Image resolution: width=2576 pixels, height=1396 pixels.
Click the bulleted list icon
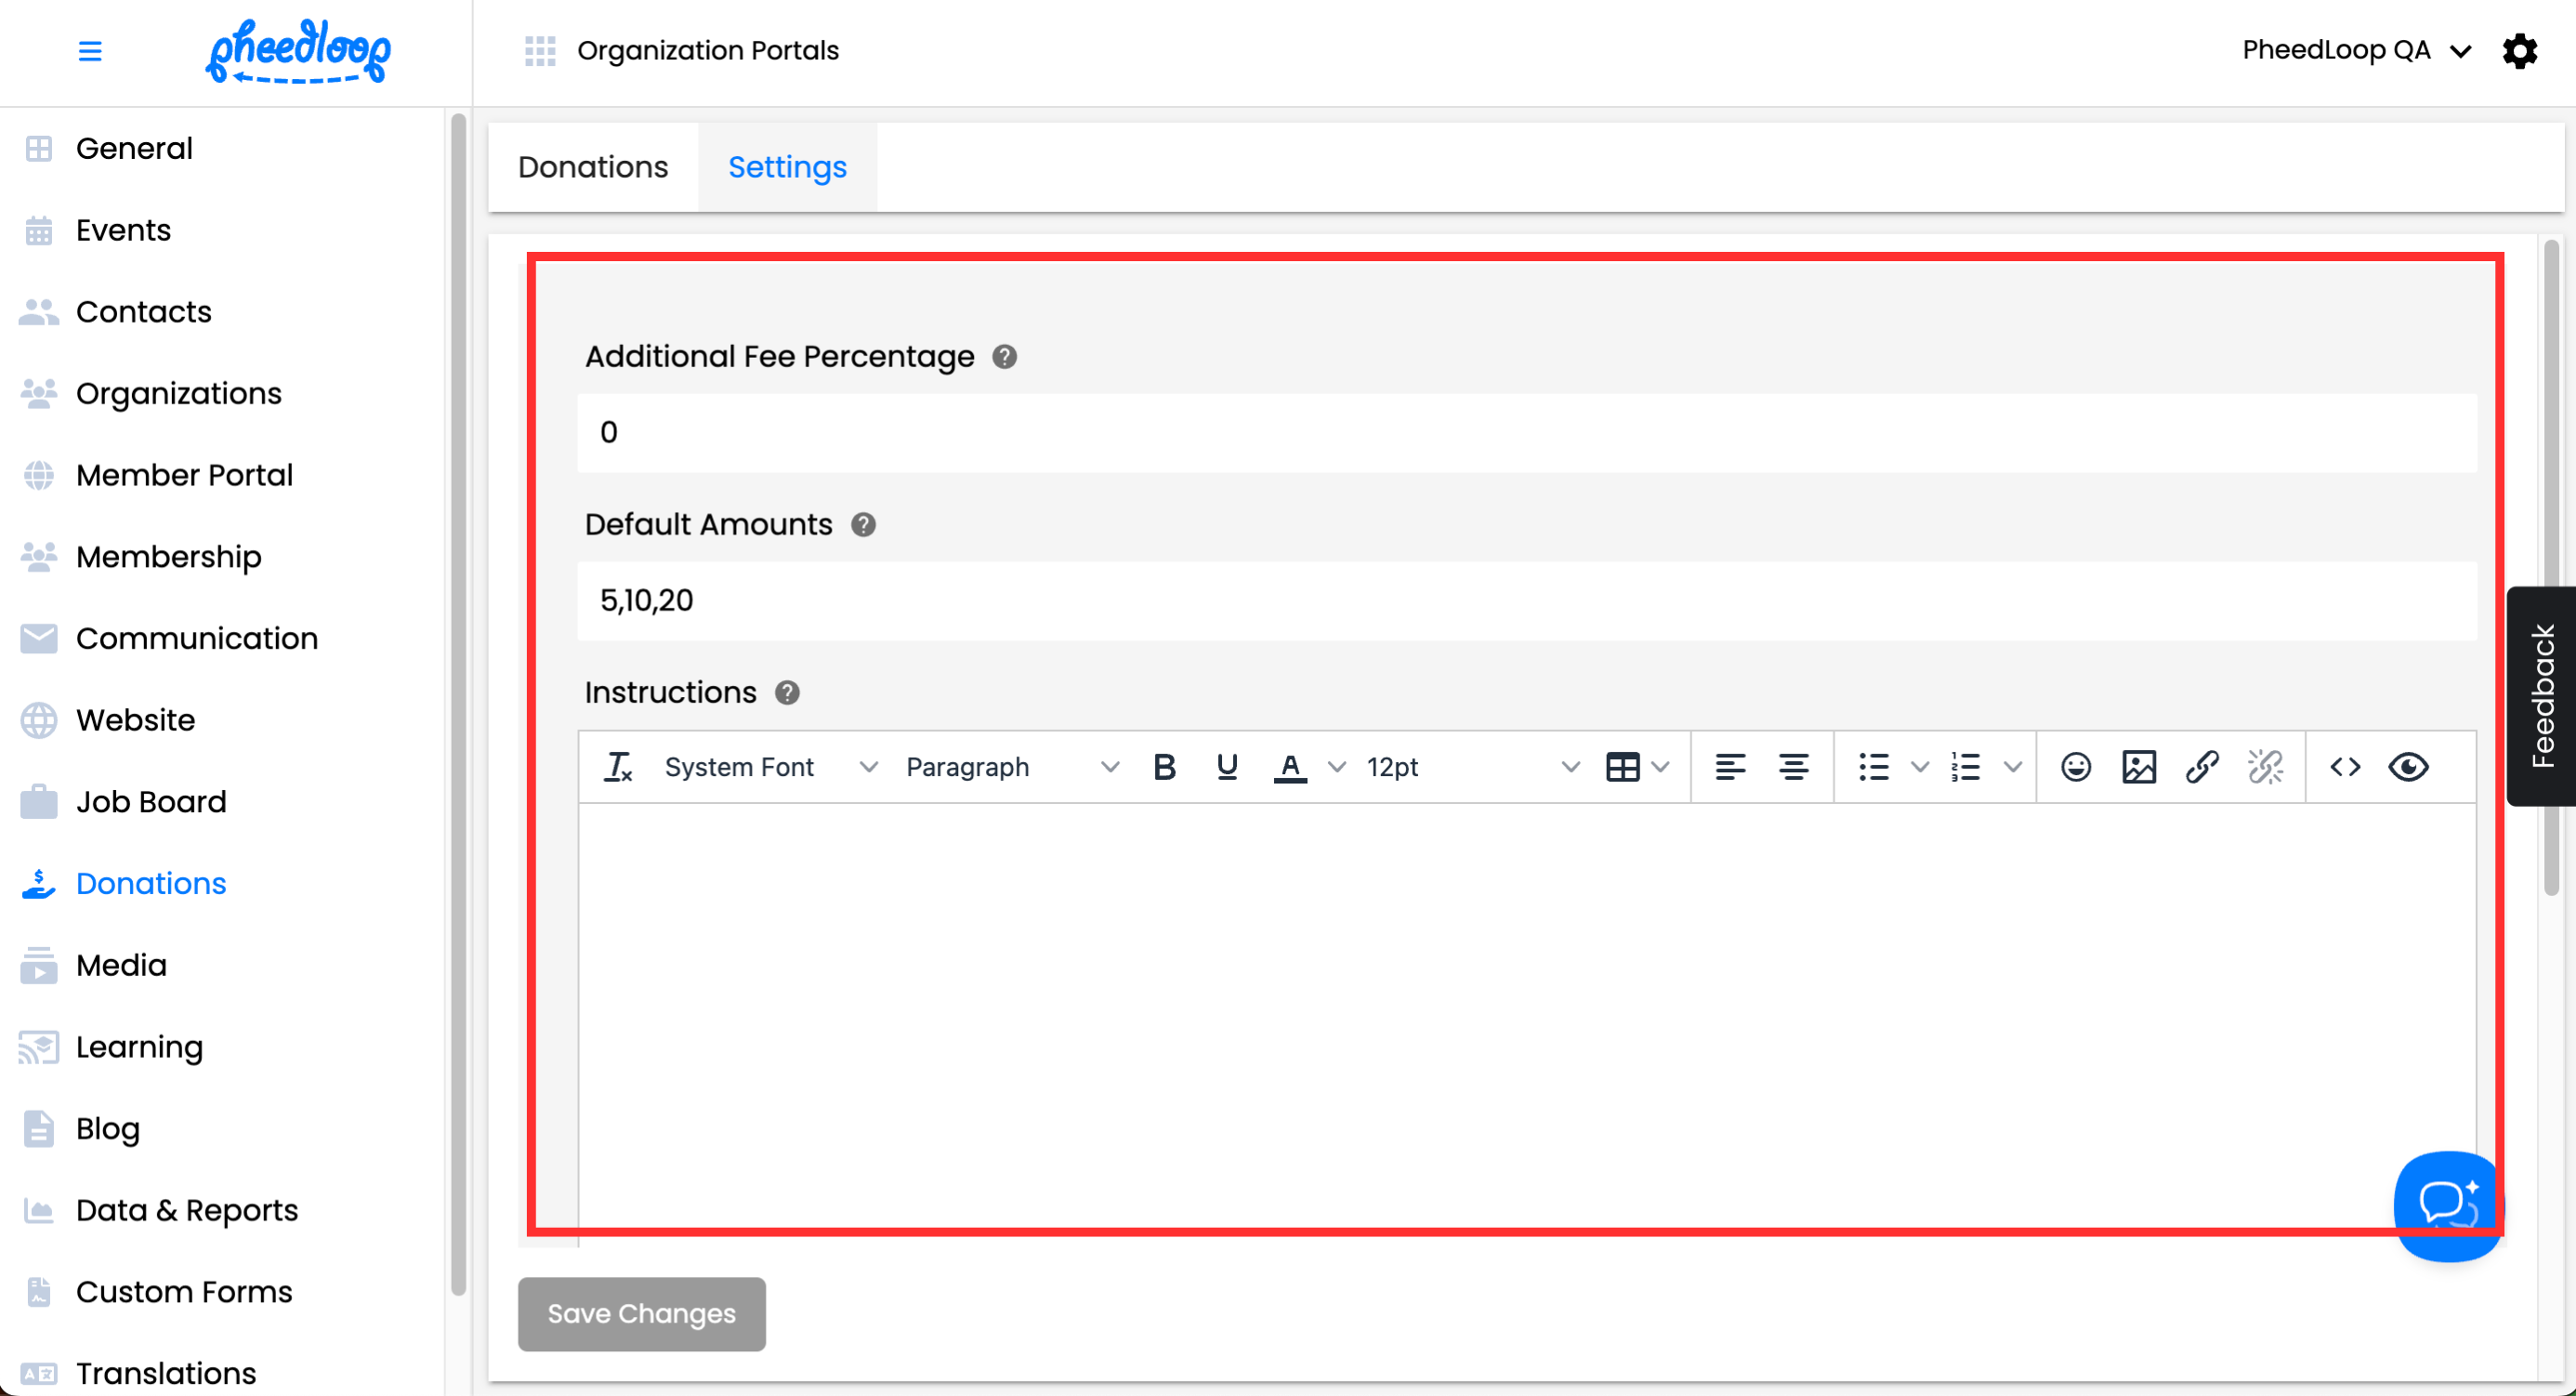click(x=1874, y=767)
